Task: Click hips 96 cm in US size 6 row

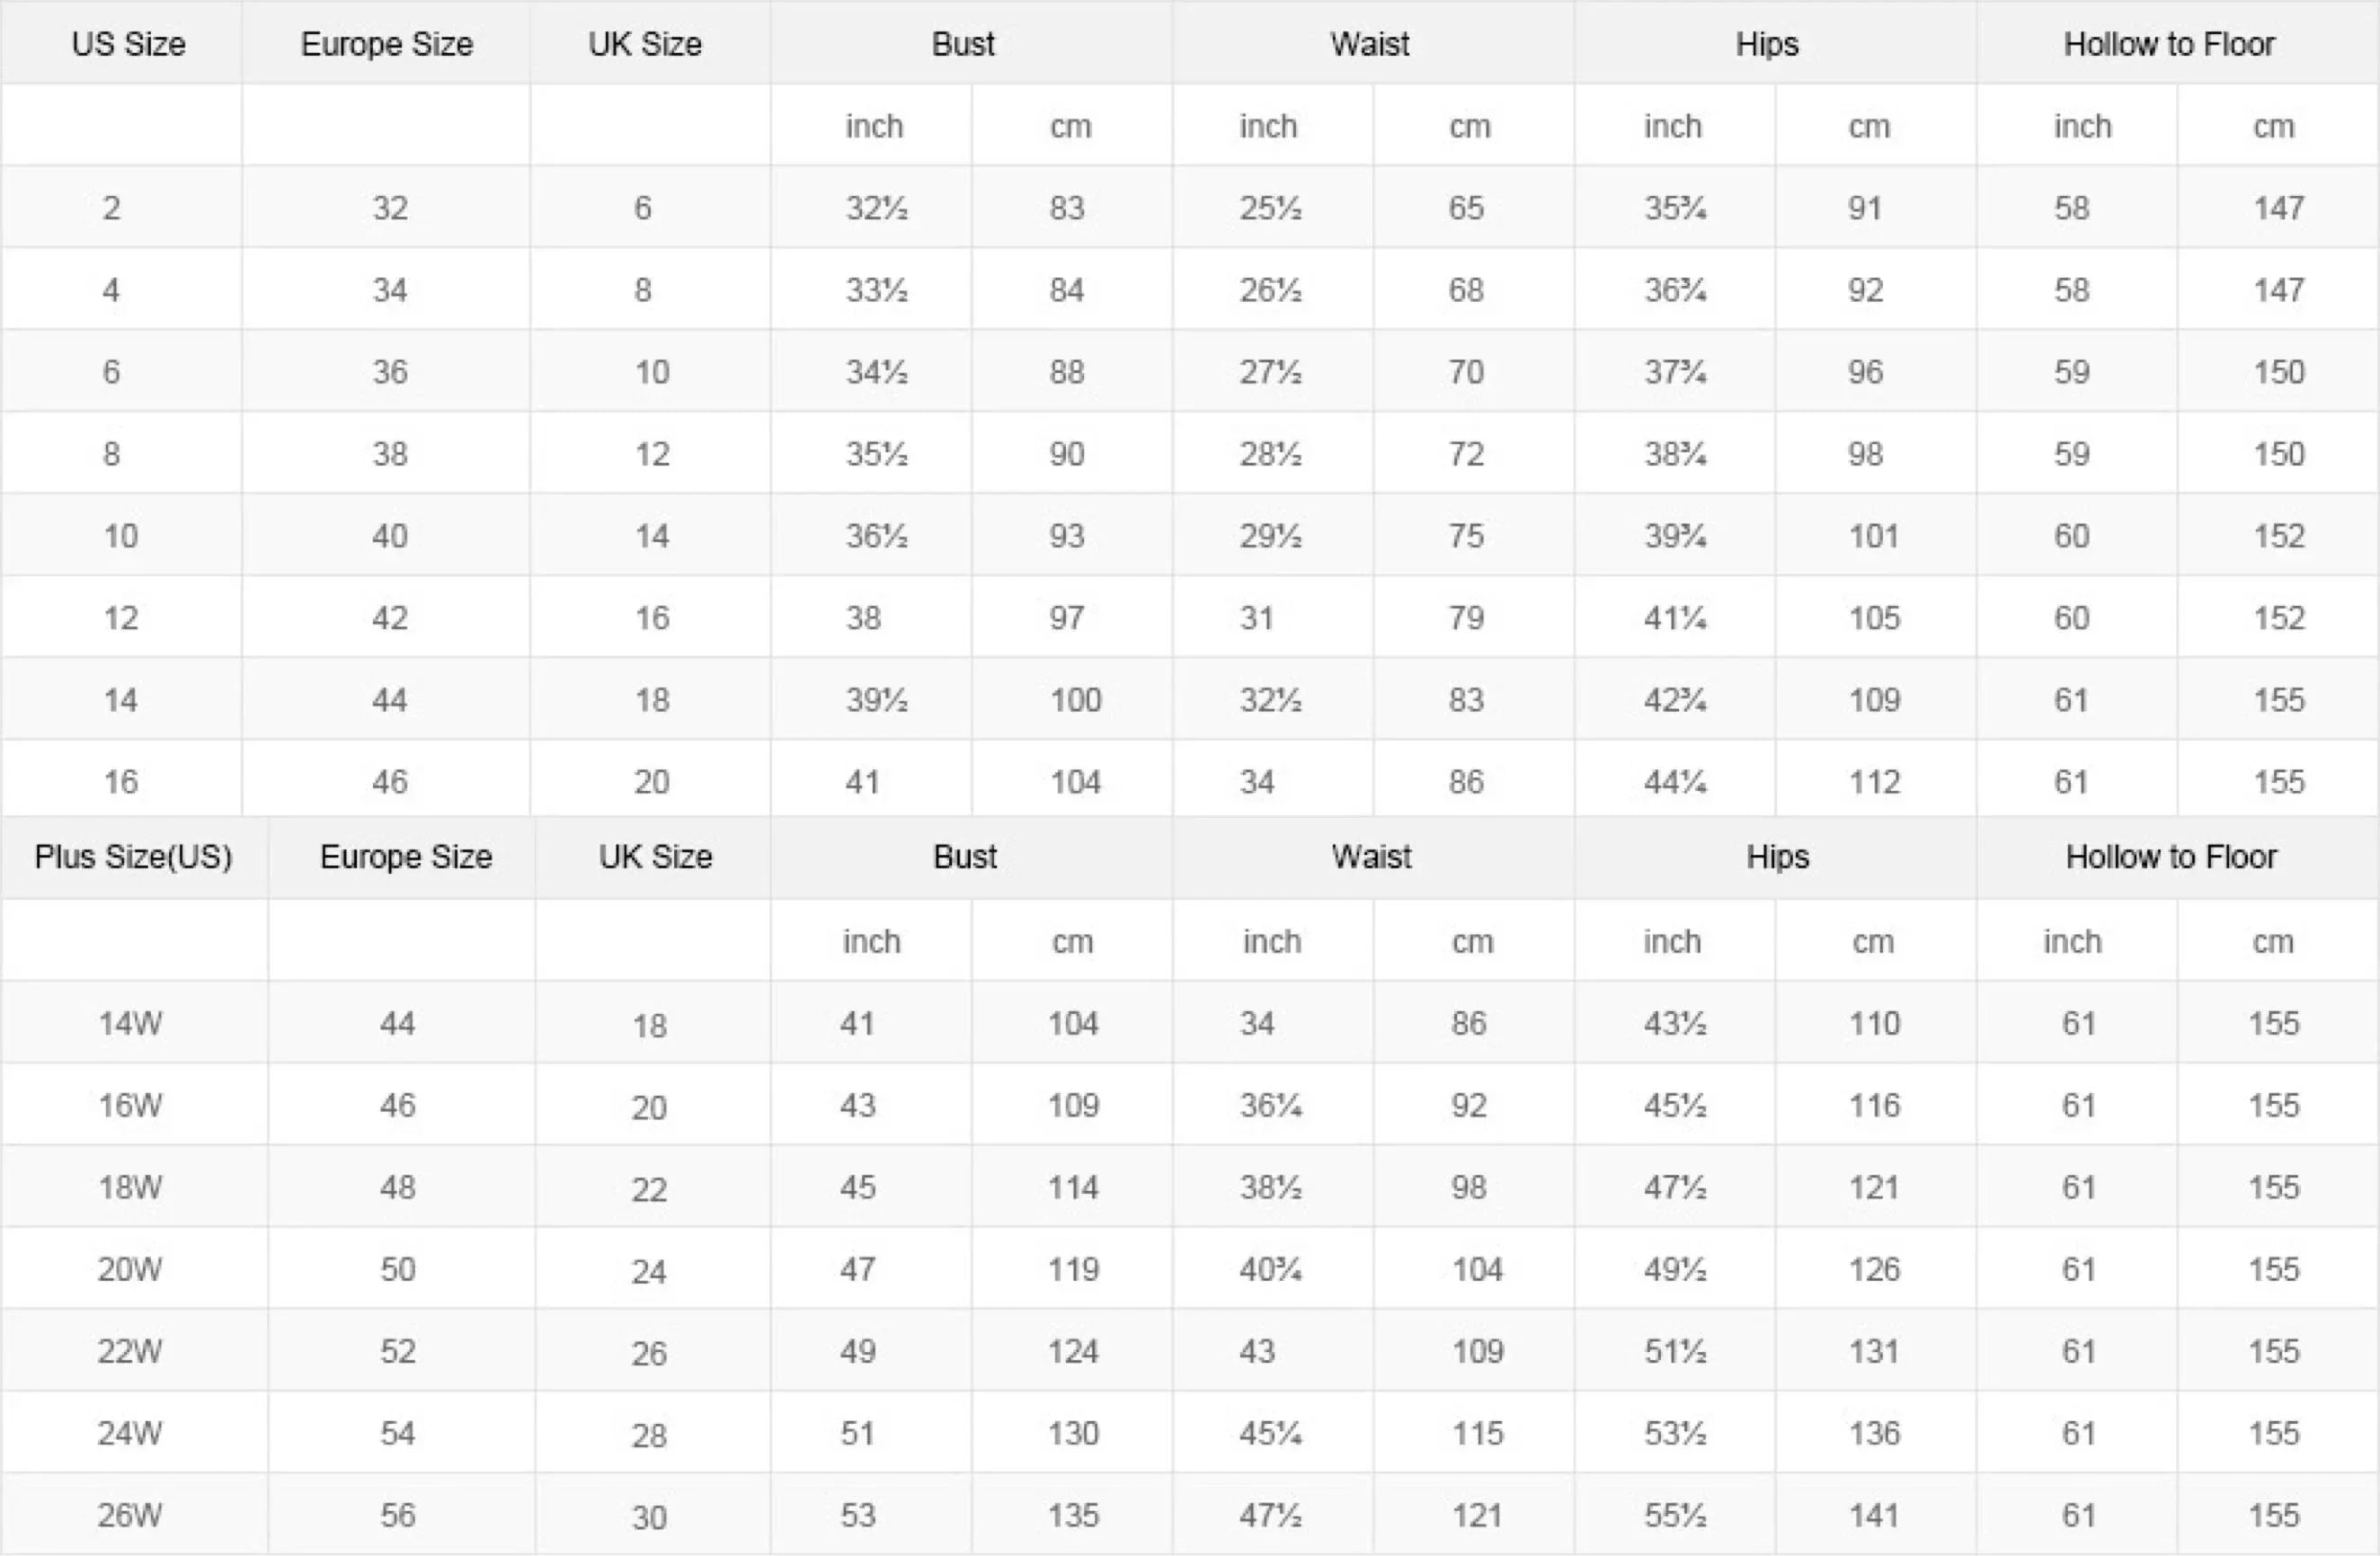Action: click(x=1865, y=372)
